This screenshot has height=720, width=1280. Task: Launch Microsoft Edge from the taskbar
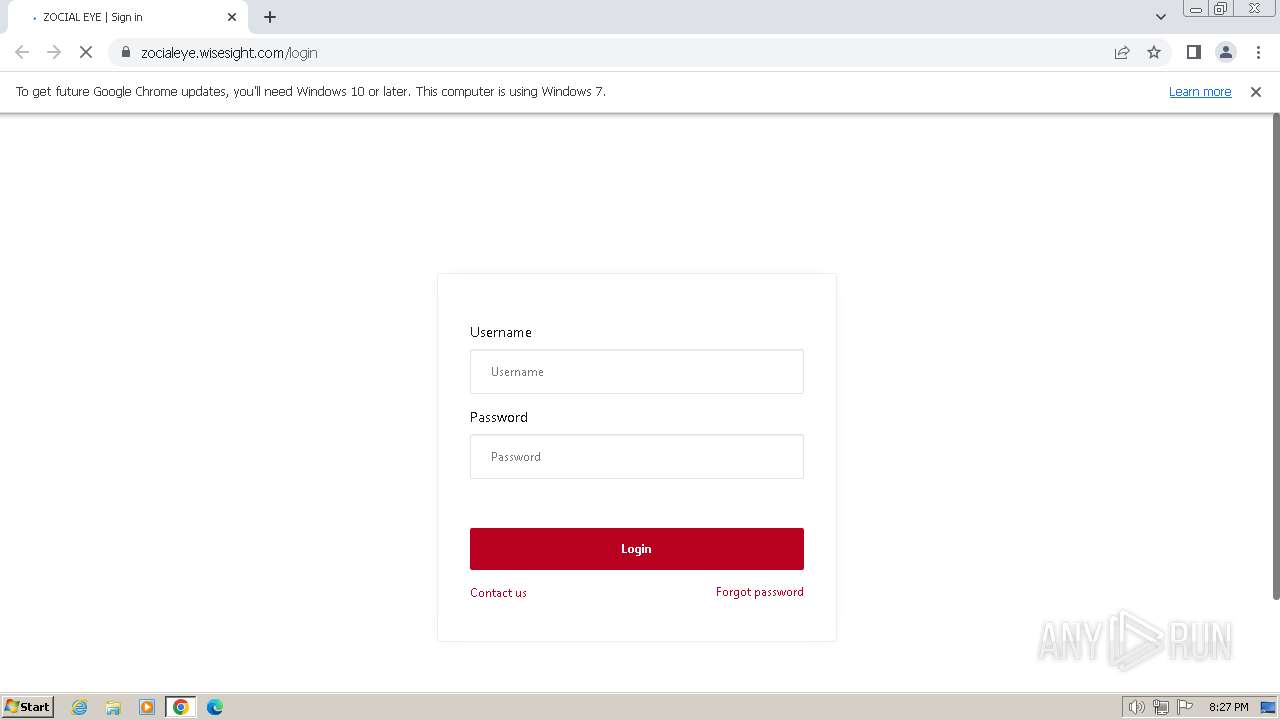215,707
